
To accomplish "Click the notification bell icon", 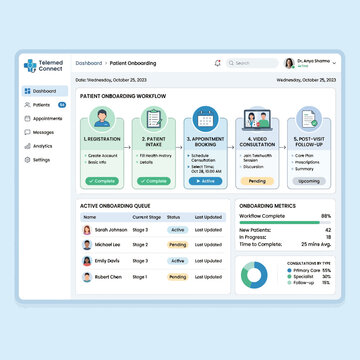I will coord(218,63).
